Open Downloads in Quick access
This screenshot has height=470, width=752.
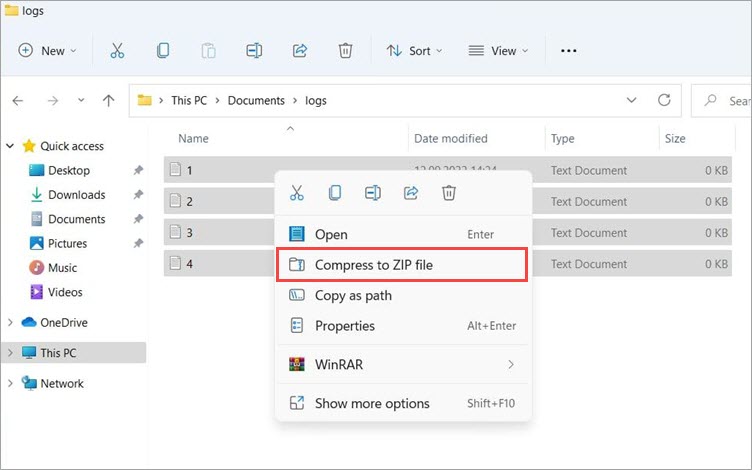coord(76,195)
